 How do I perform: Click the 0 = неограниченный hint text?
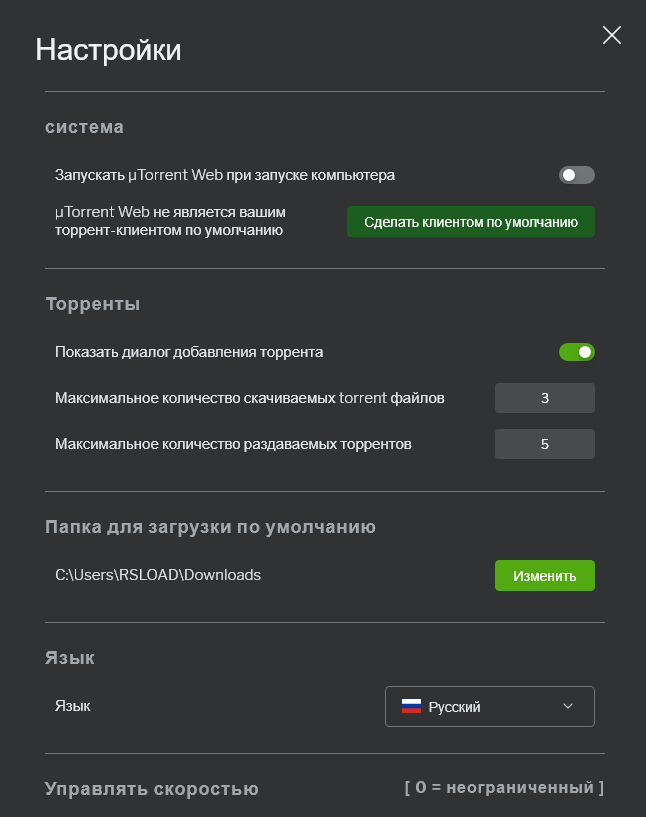[x=504, y=788]
